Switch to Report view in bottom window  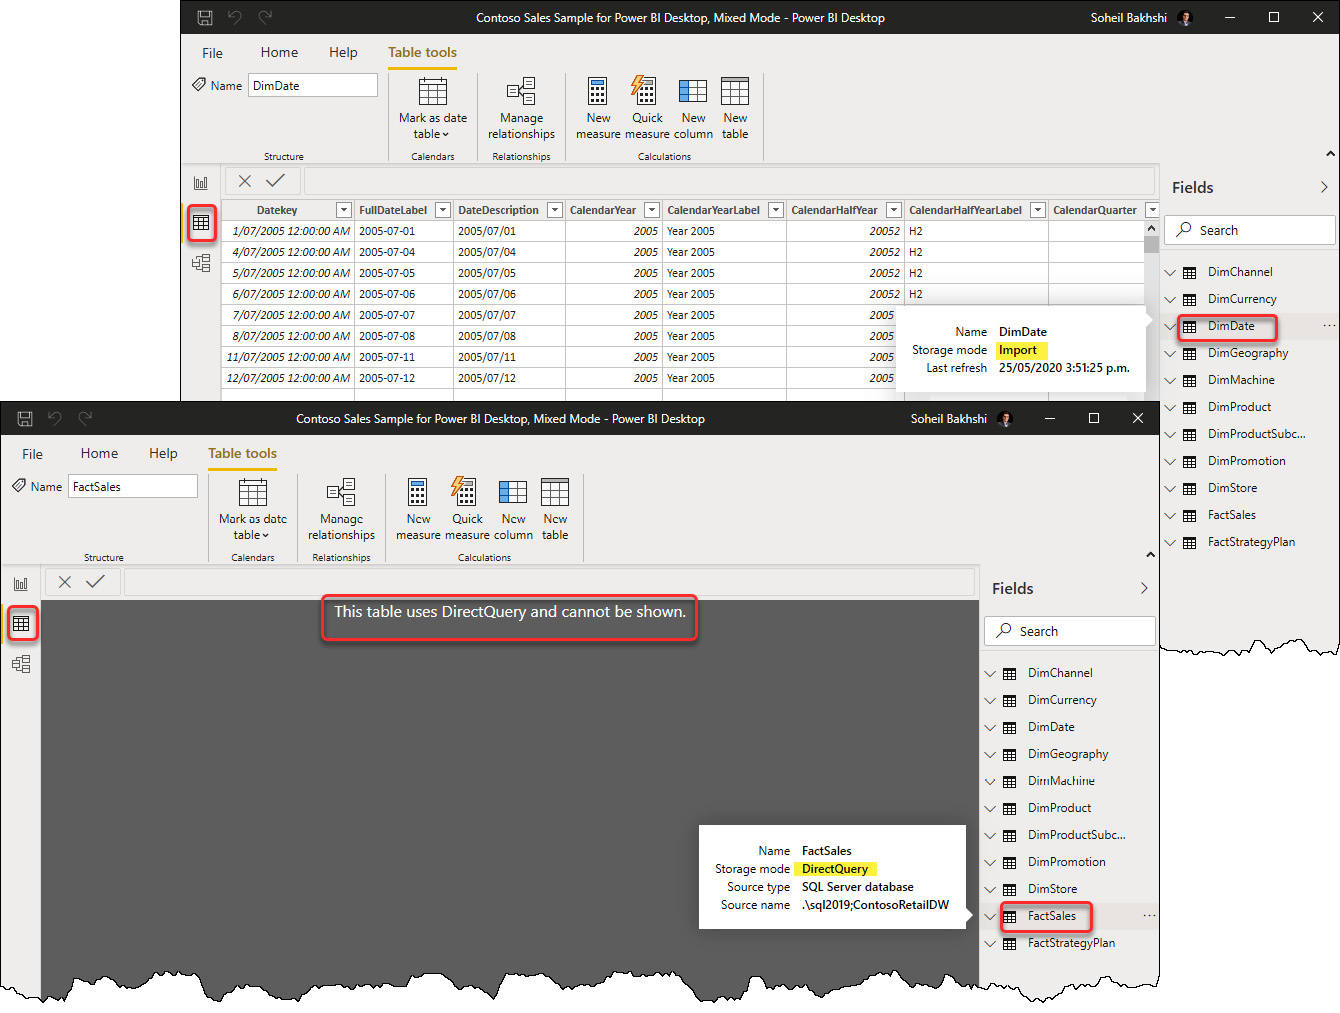21,584
